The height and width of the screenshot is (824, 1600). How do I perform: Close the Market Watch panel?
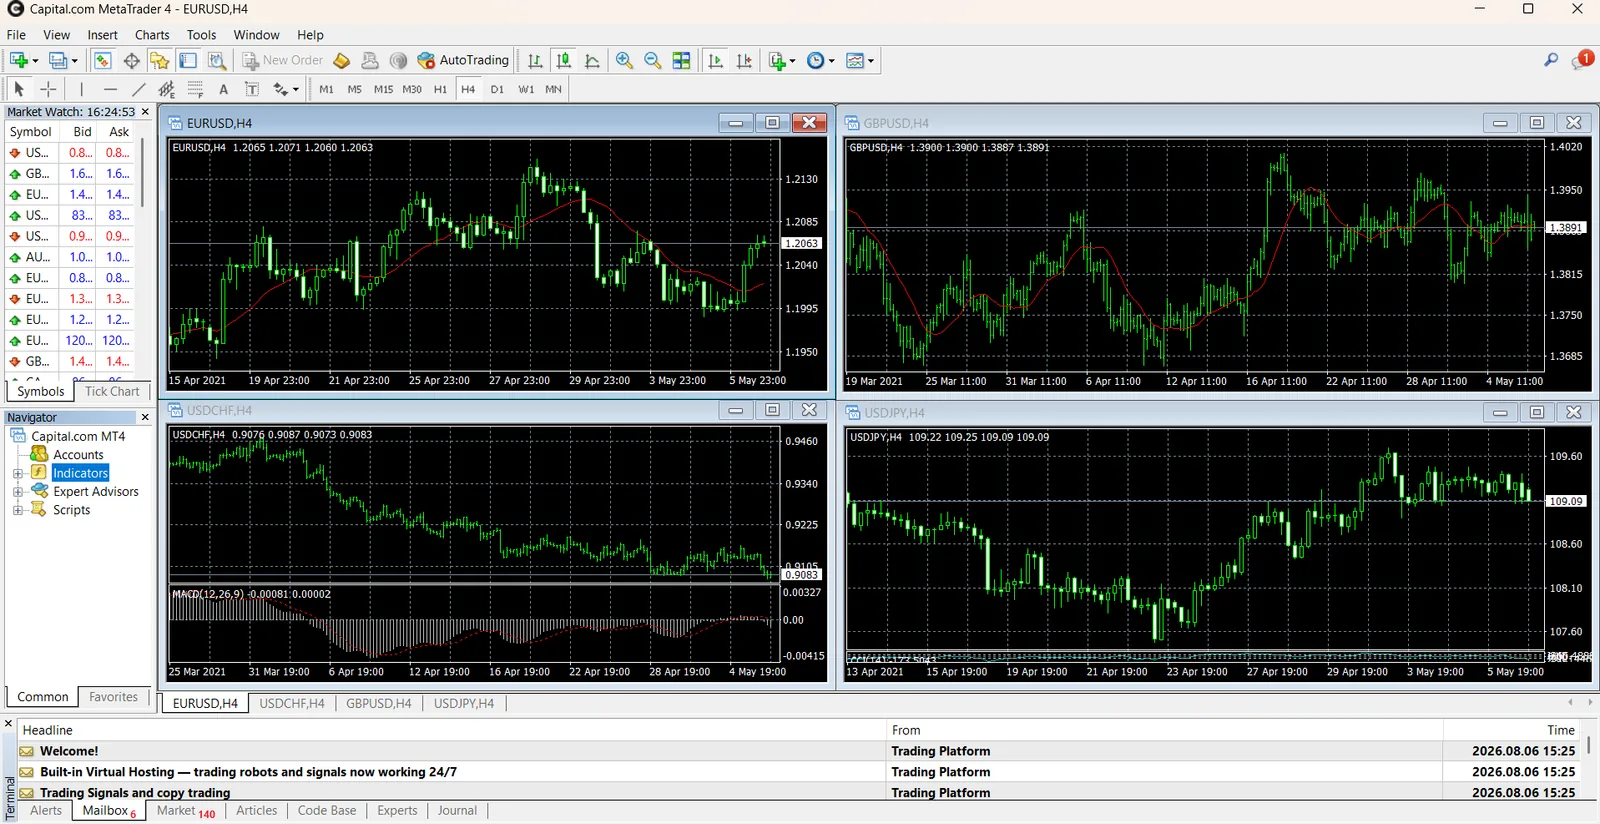coord(145,112)
